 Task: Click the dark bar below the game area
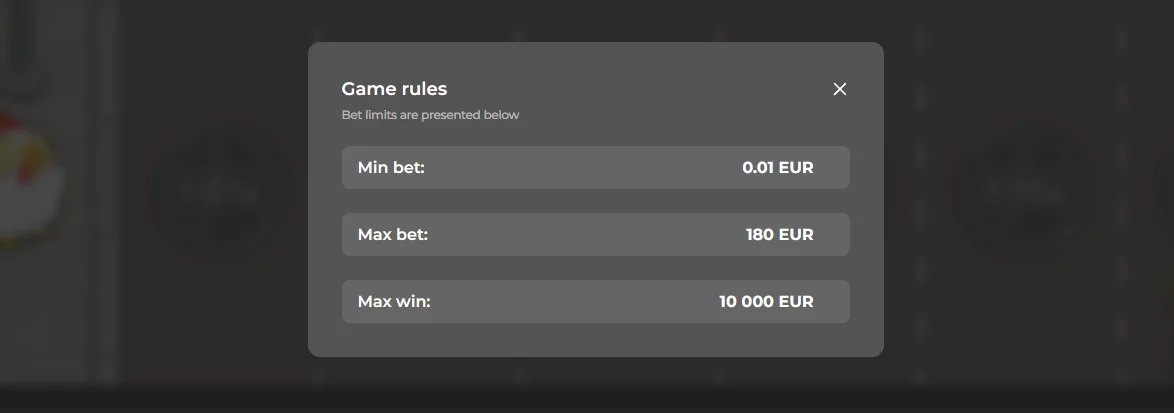click(x=587, y=400)
